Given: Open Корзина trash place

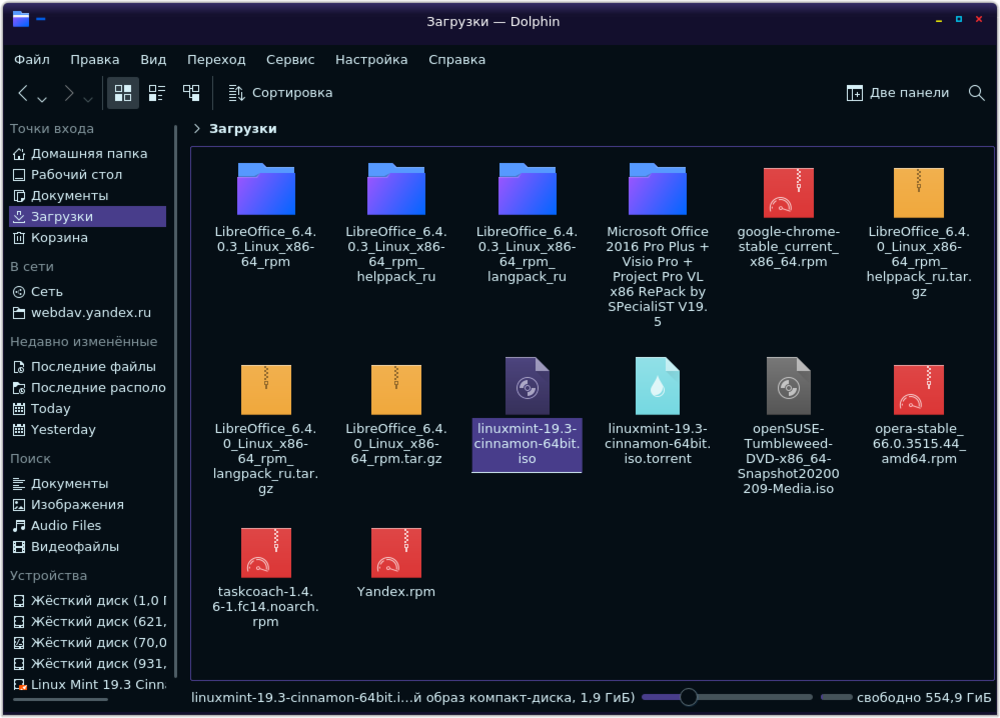Looking at the screenshot, I should pos(88,238).
